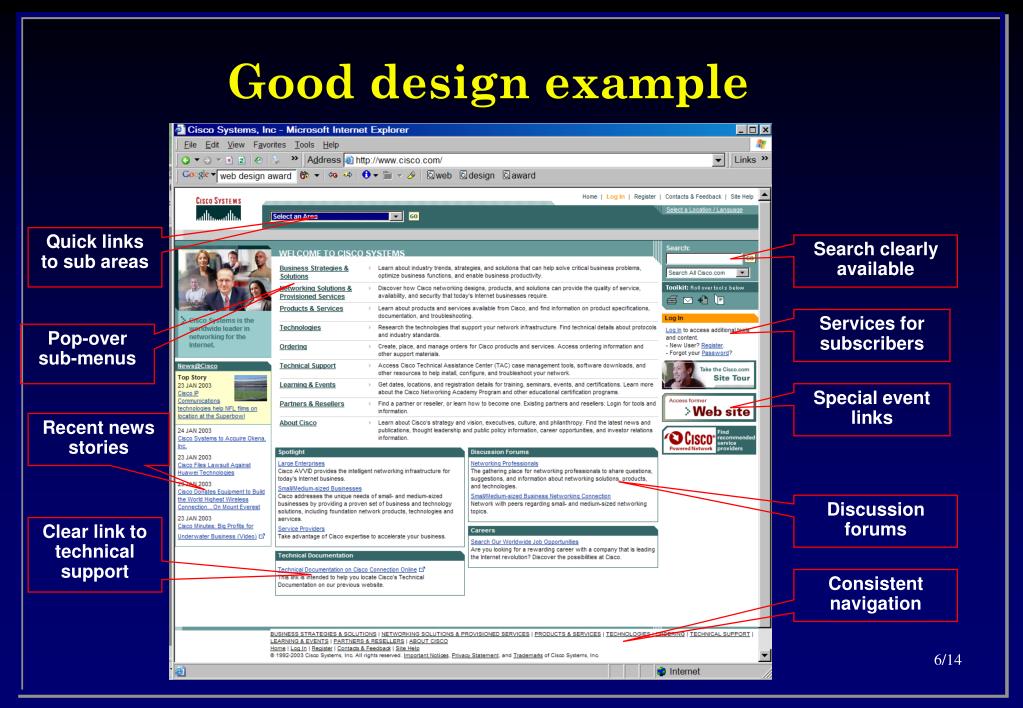Click Select a Location / Language link
Image resolution: width=1023 pixels, height=708 pixels.
click(x=705, y=210)
